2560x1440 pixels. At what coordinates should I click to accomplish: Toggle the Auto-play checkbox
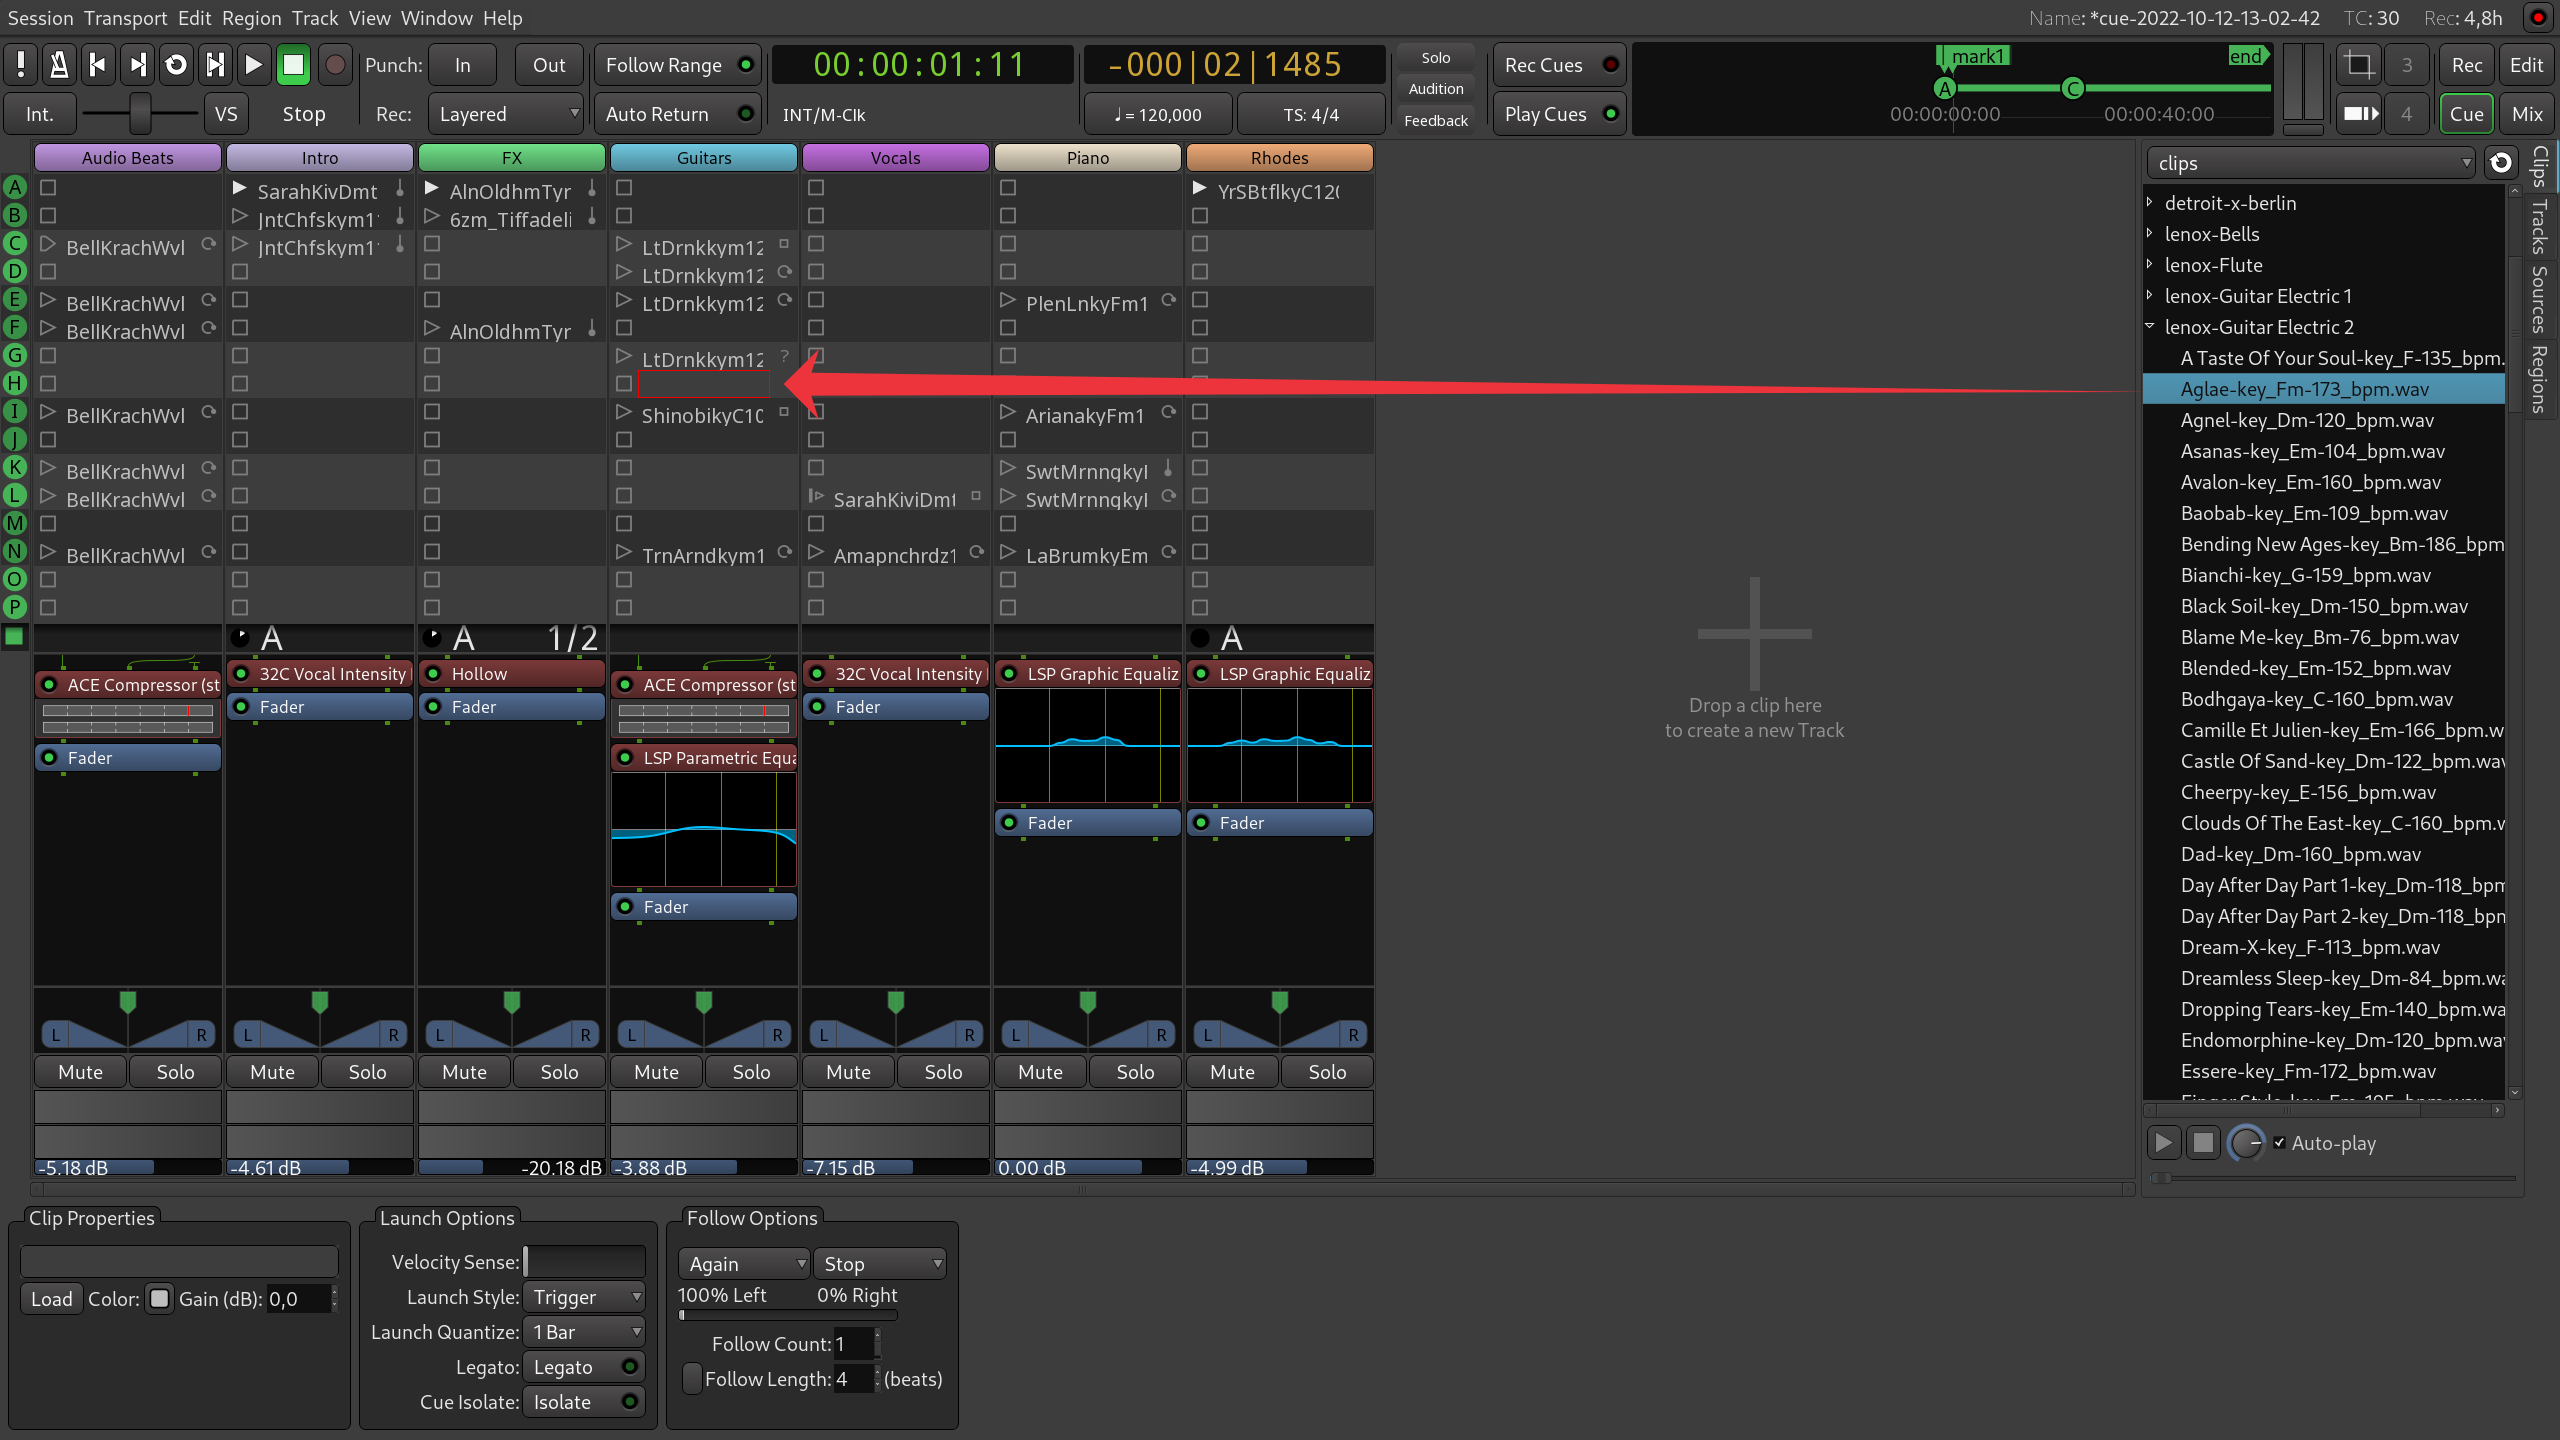2279,1143
